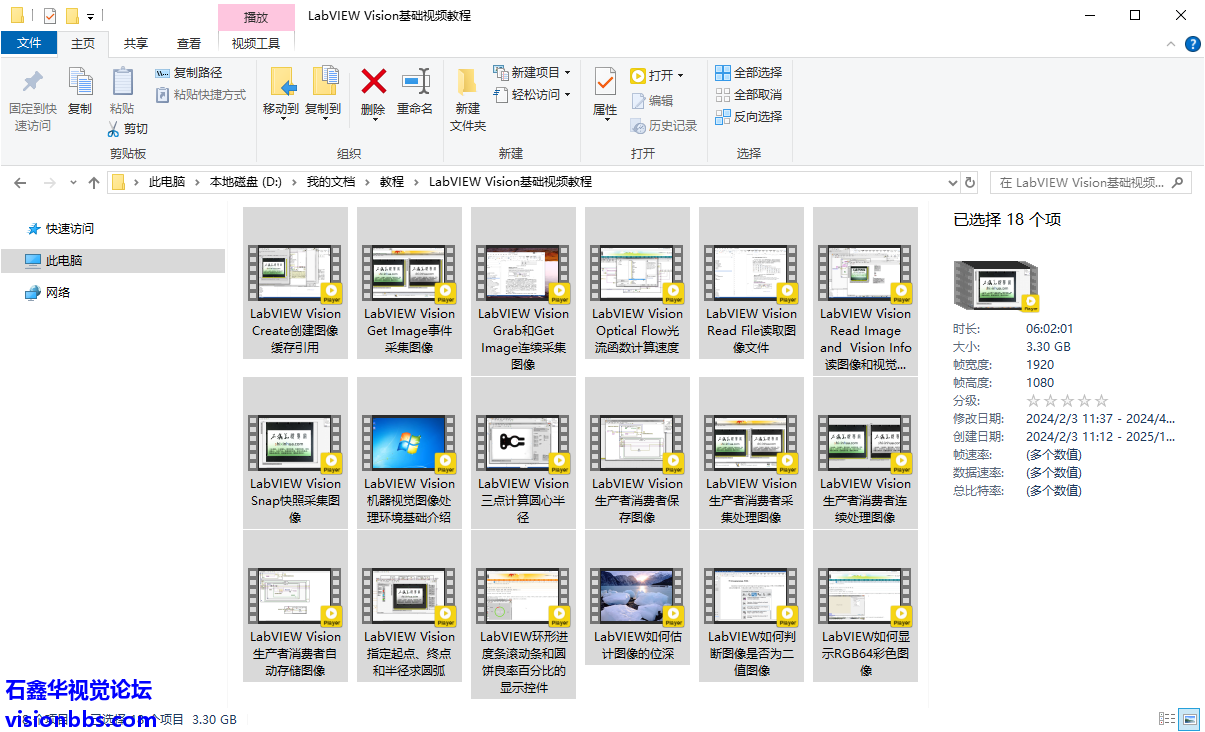The width and height of the screenshot is (1205, 732).
Task: Collapse the ribbon with the chevron
Action: [1173, 44]
